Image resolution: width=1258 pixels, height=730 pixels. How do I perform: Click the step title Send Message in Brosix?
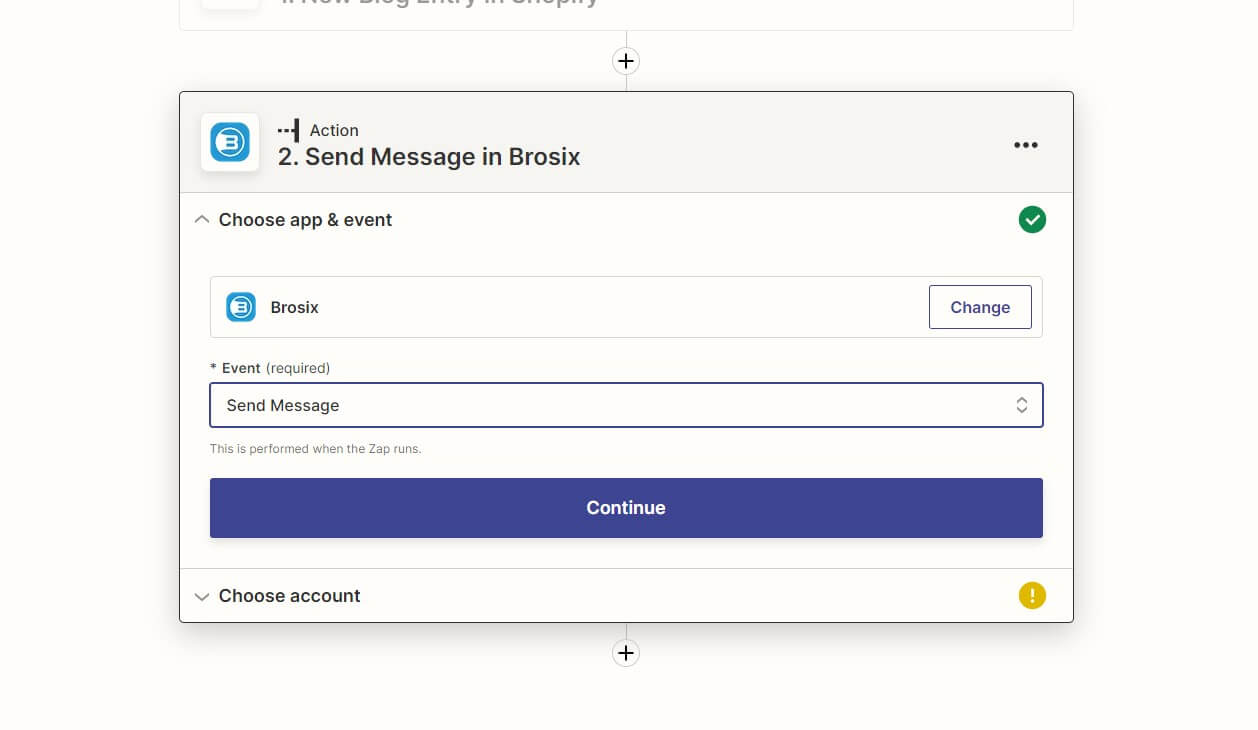coord(429,157)
